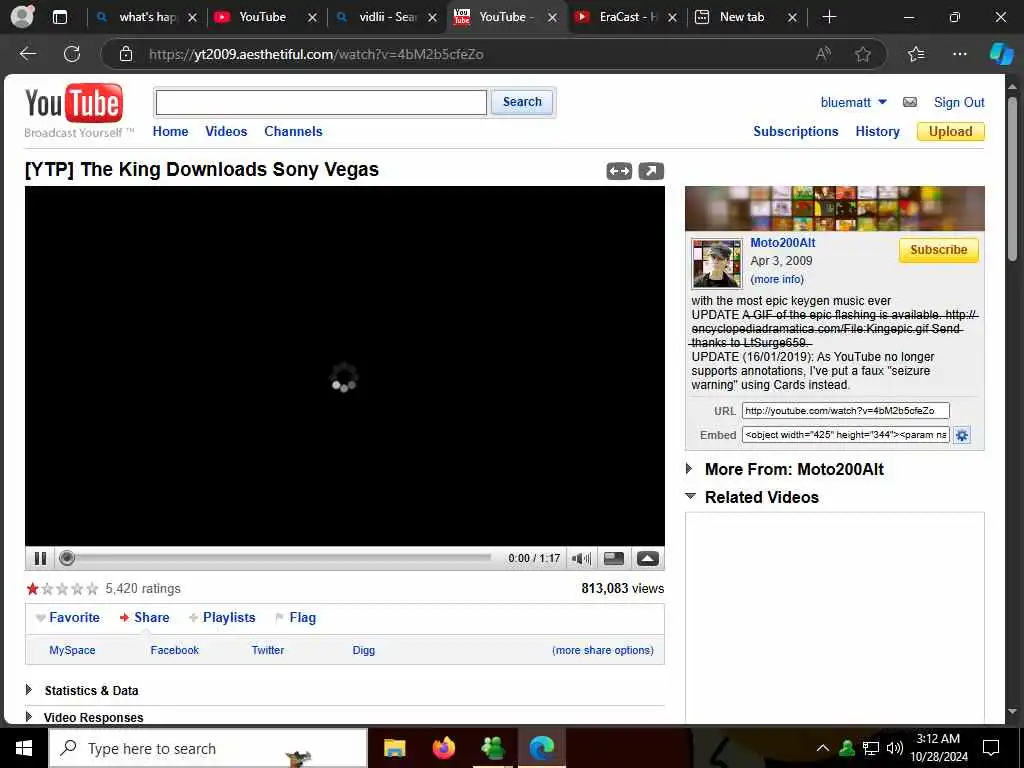Toggle the player size icon
The image size is (1024, 768).
[x=613, y=558]
